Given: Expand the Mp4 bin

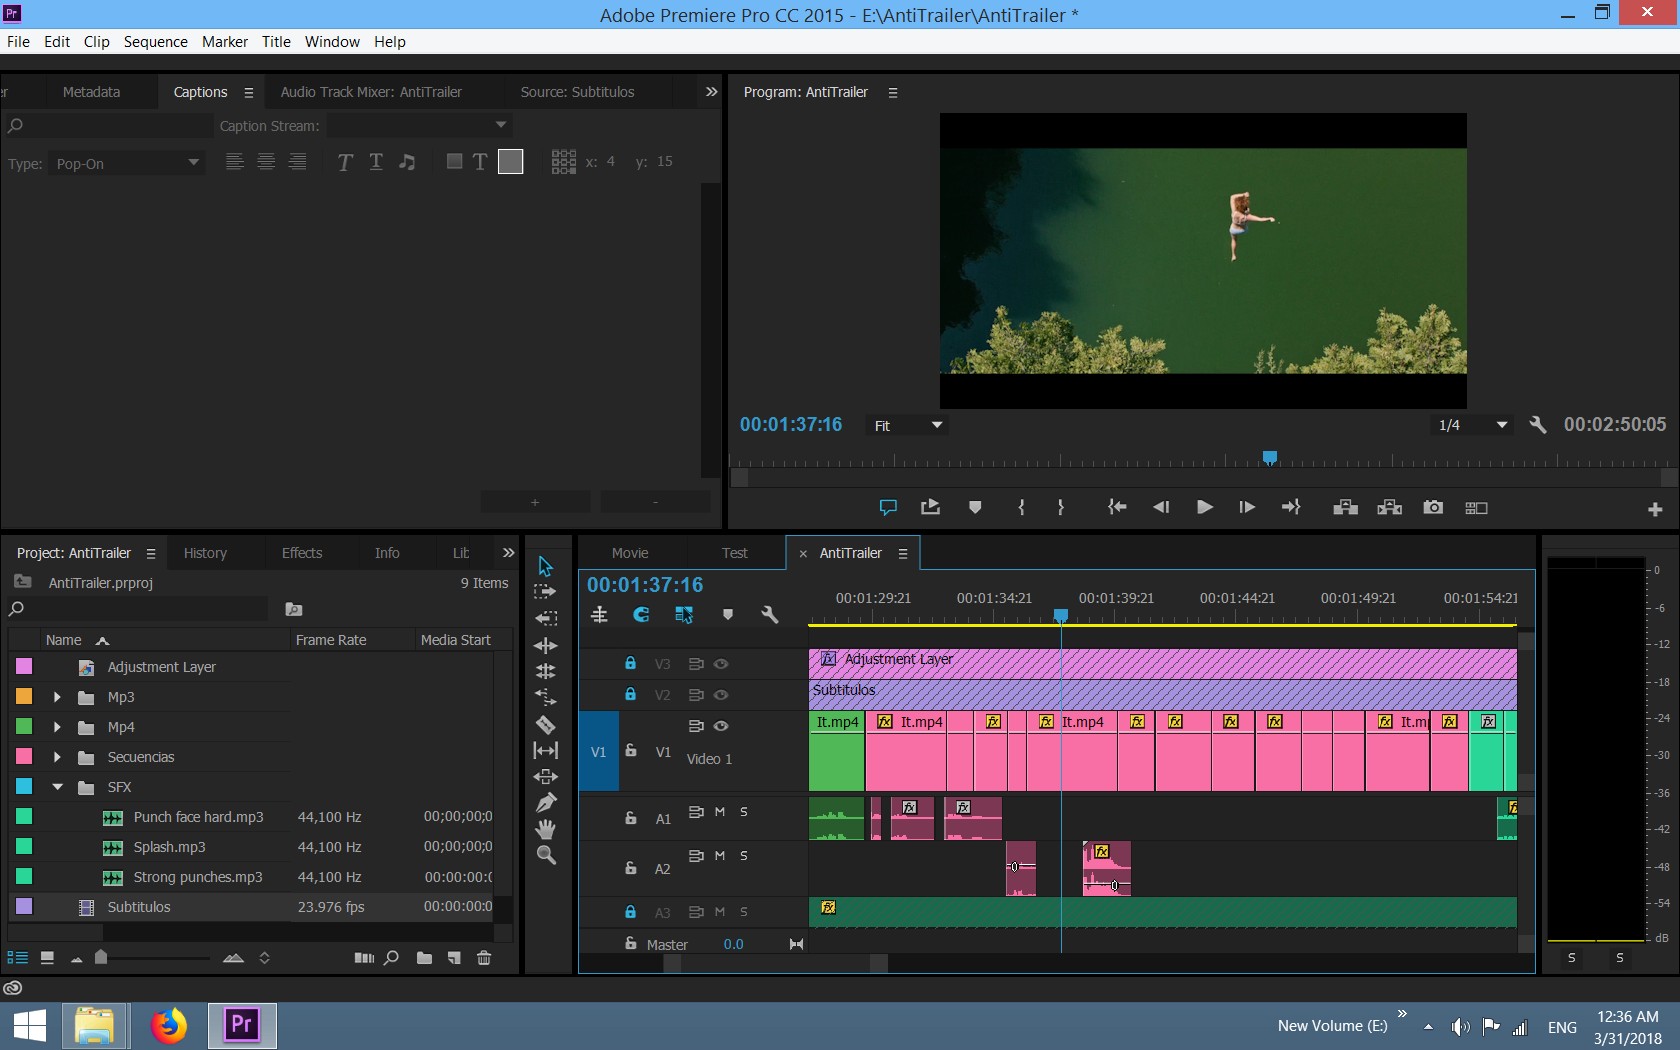Looking at the screenshot, I should (57, 727).
